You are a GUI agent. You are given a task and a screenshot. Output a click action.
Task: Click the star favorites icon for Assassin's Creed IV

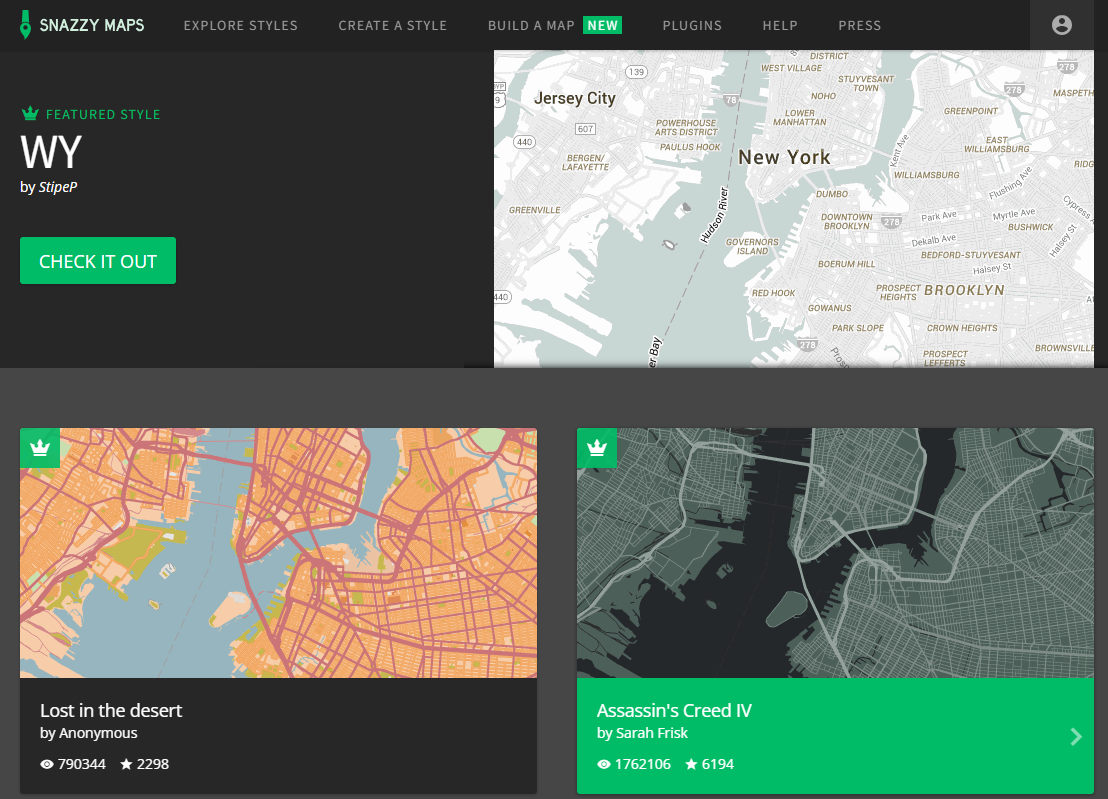(691, 764)
